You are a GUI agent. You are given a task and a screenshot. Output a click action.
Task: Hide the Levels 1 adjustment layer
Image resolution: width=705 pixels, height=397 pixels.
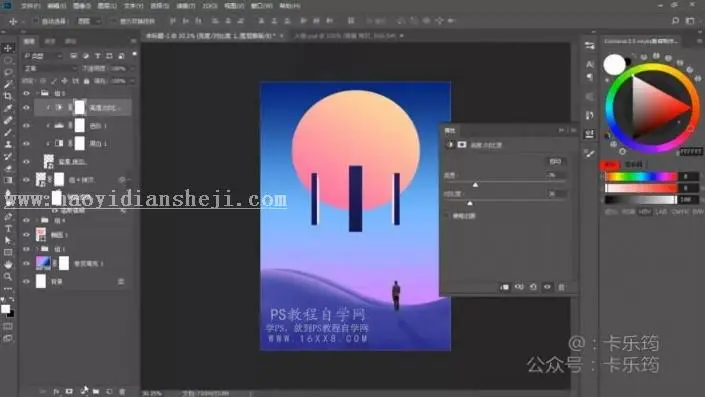coord(27,126)
